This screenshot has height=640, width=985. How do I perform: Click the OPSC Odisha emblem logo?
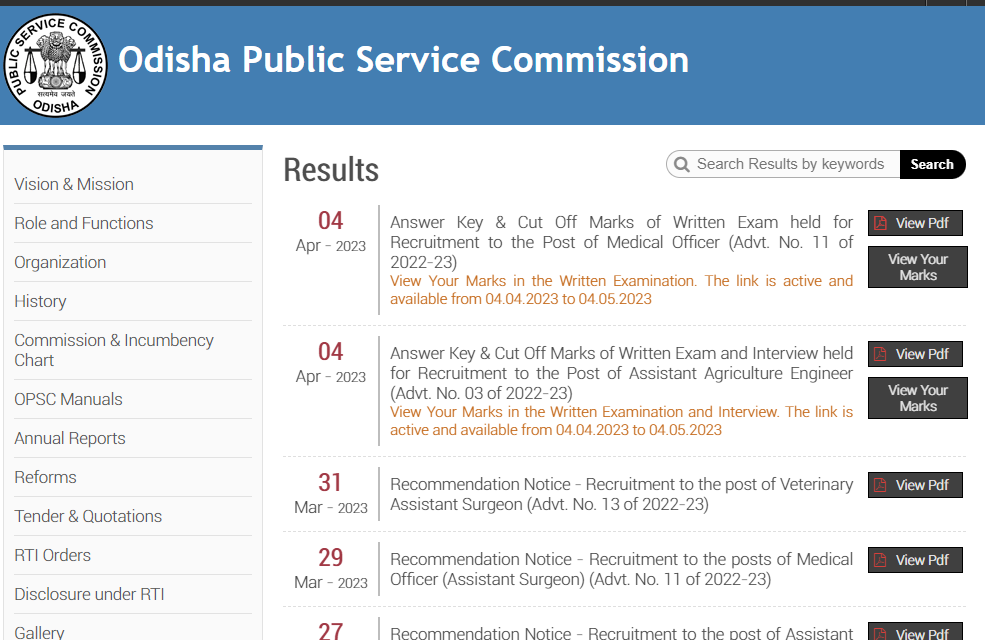[55, 65]
